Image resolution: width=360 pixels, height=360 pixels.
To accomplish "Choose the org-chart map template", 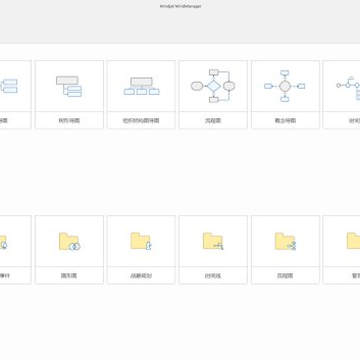I will point(141,95).
